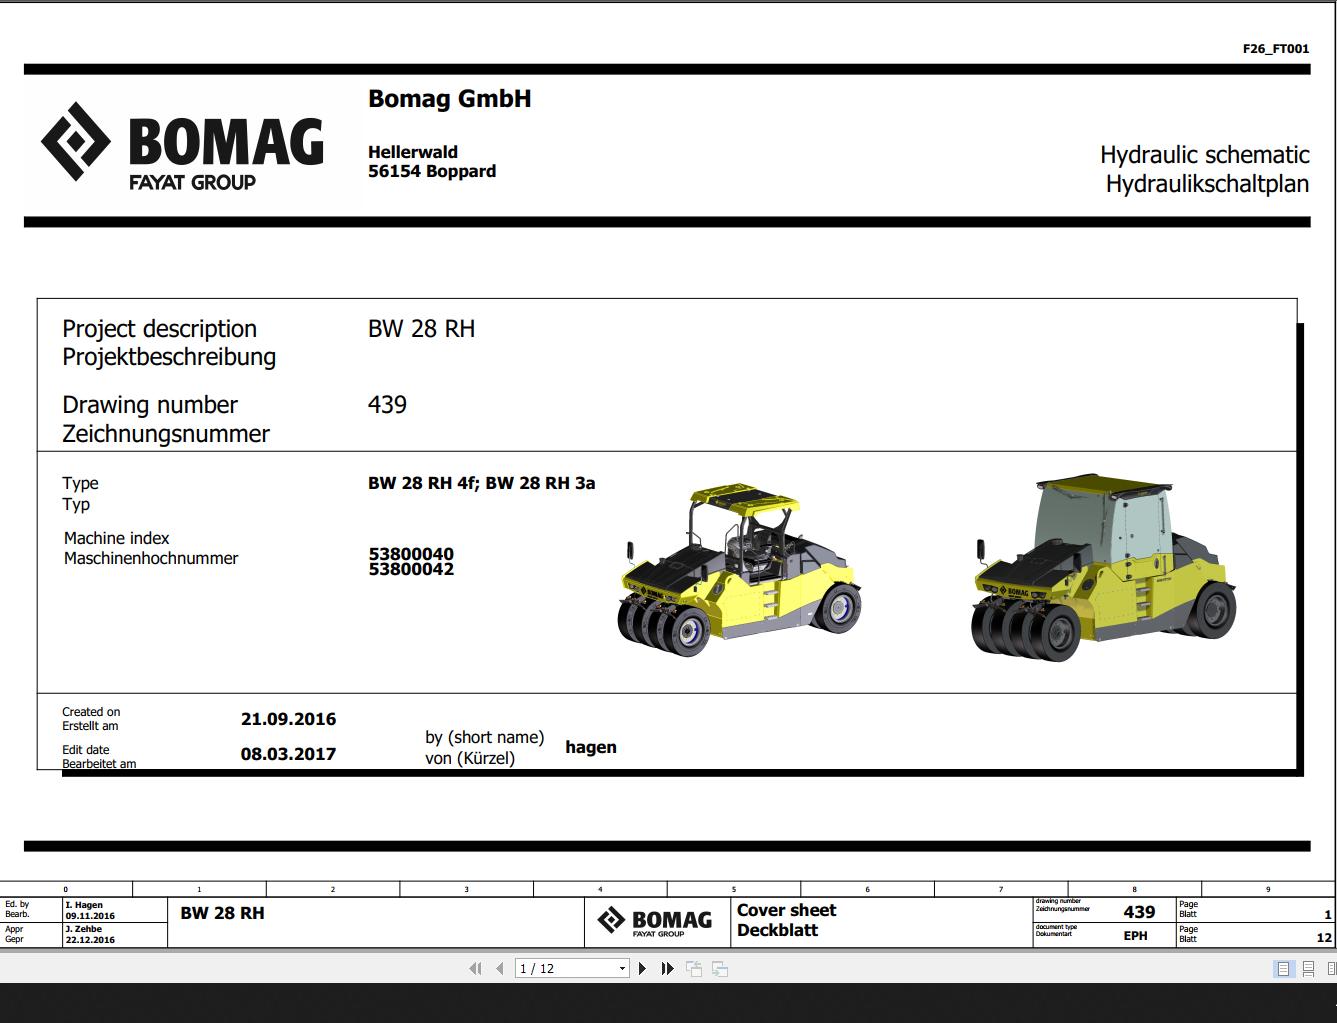The height and width of the screenshot is (1023, 1337).
Task: Click editor name 'I. Hagen' in the title block
Action: (x=84, y=905)
